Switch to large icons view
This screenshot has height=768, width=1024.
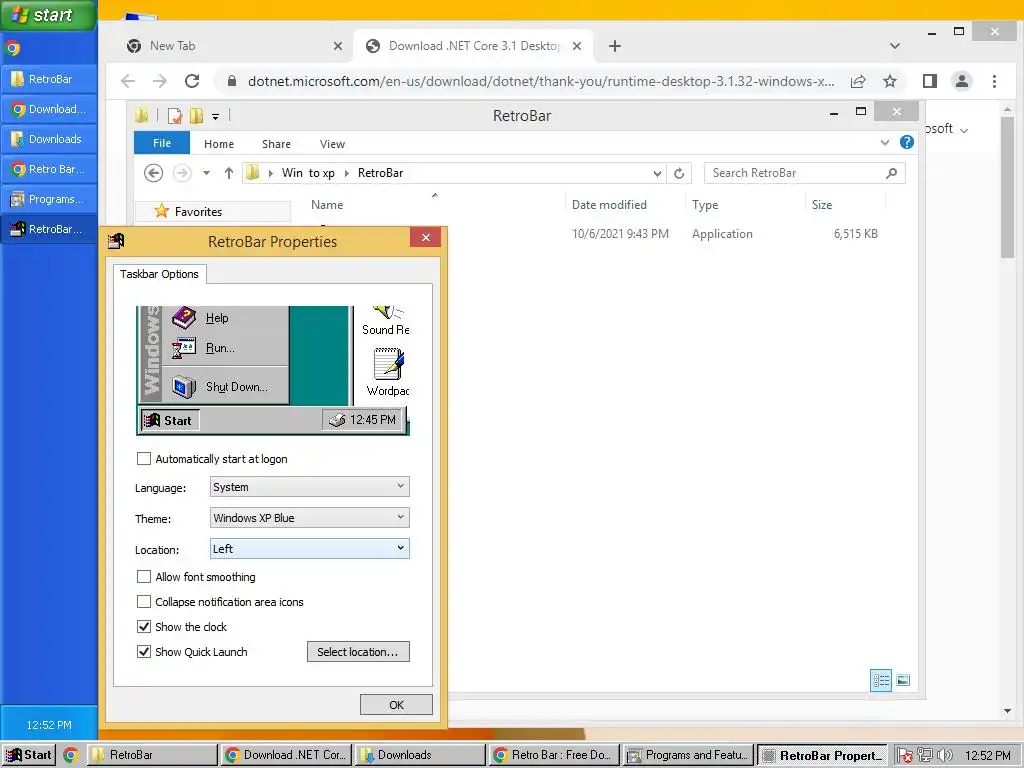click(x=903, y=680)
